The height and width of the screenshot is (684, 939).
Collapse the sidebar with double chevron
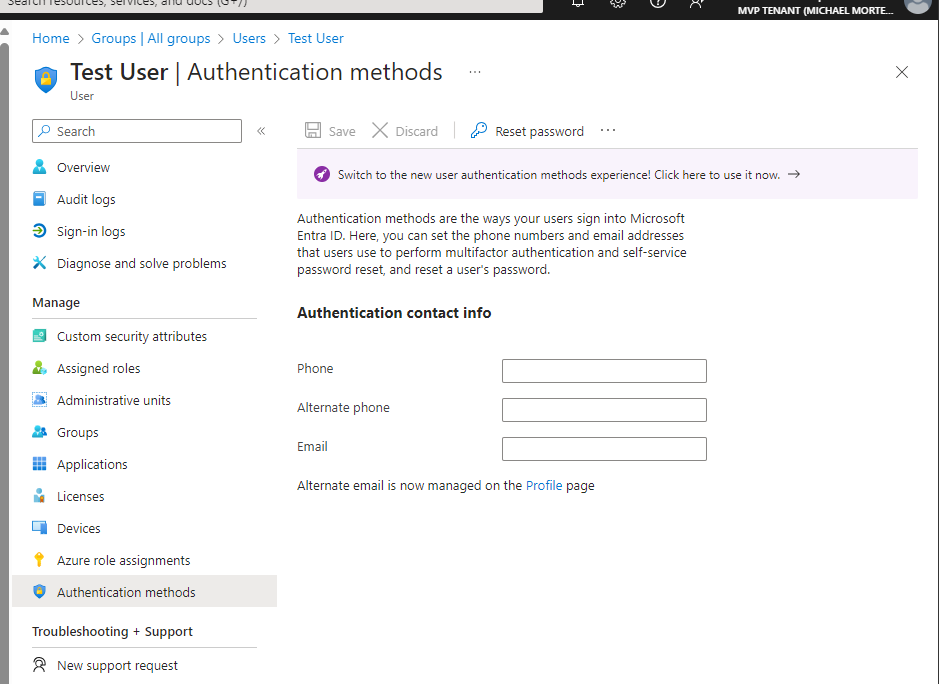pyautogui.click(x=261, y=131)
